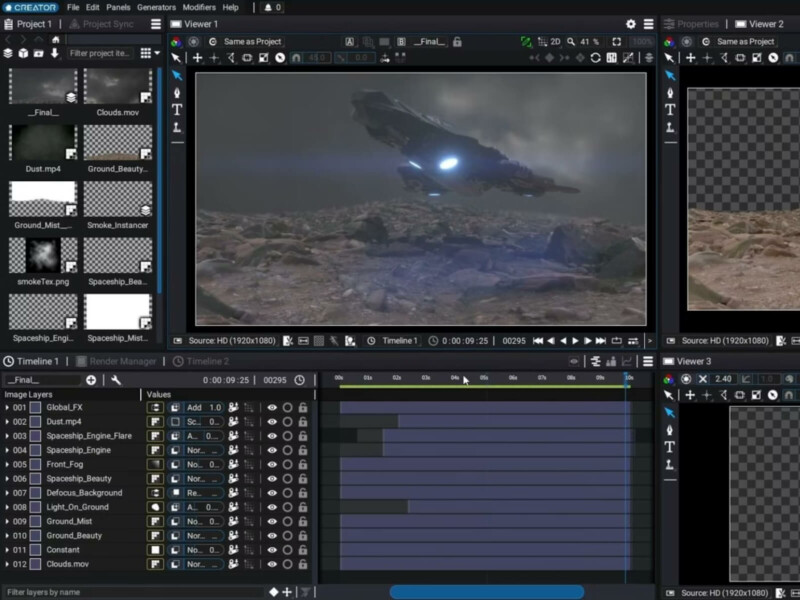This screenshot has width=800, height=600.
Task: Expand the Clouds.mov layer
Action: tap(7, 564)
